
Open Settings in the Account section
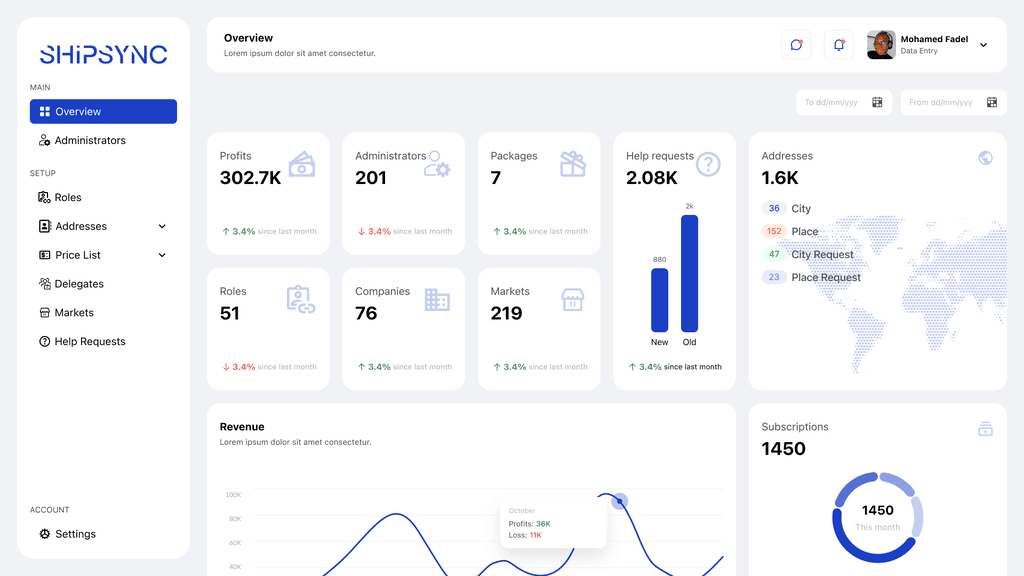75,534
